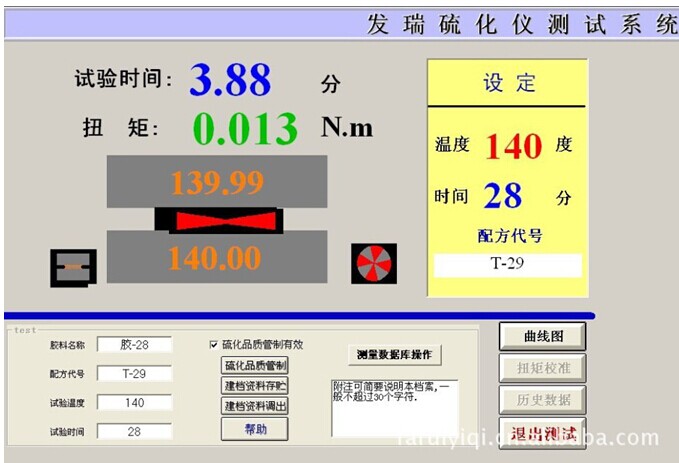Open 测量数据库操作 database operations

tap(394, 354)
